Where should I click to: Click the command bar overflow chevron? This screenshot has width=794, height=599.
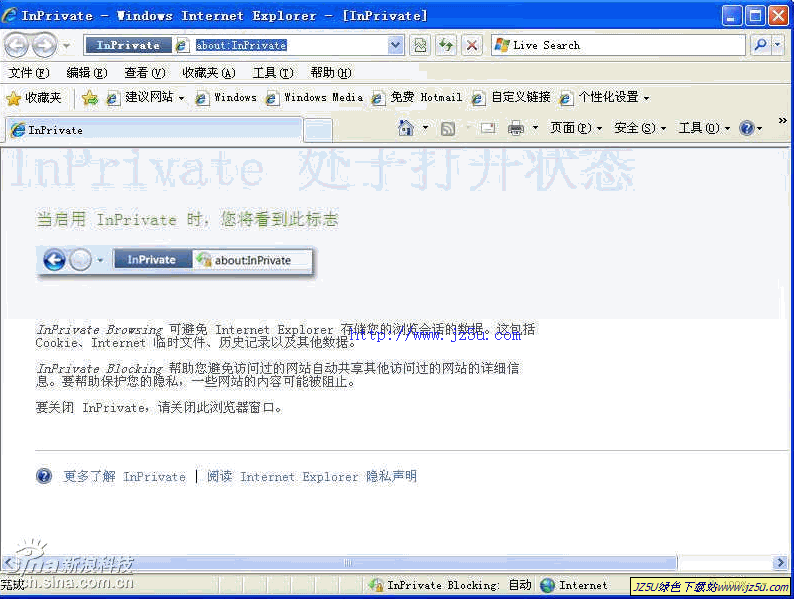tap(782, 121)
